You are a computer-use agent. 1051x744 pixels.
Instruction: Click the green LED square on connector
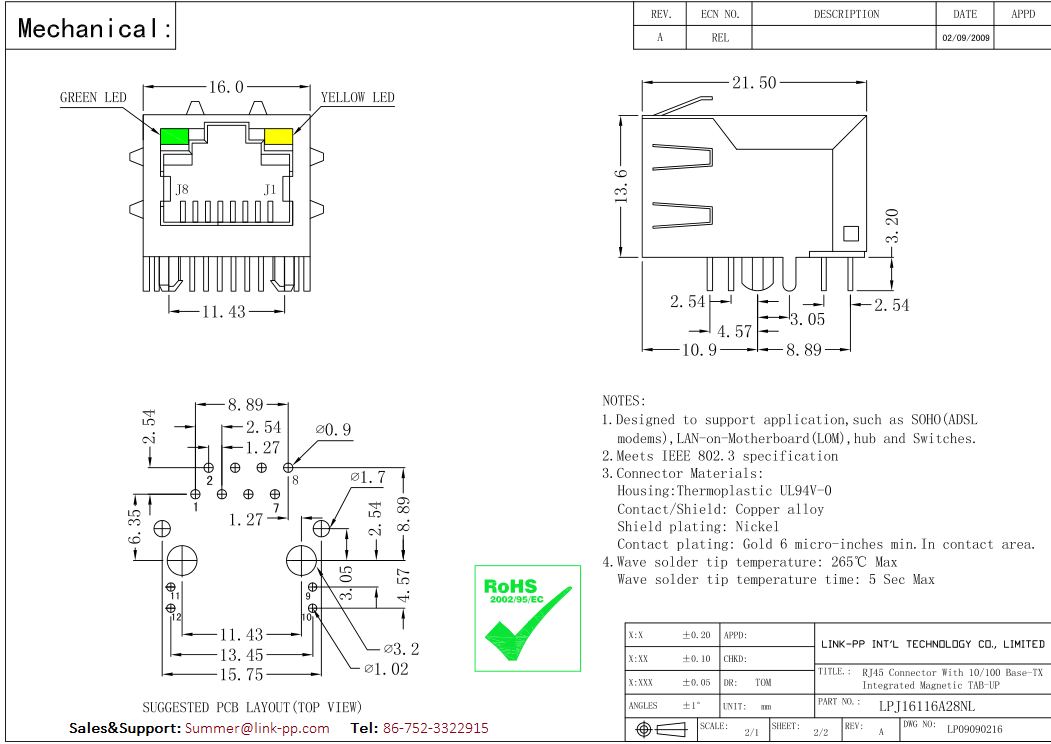(174, 136)
